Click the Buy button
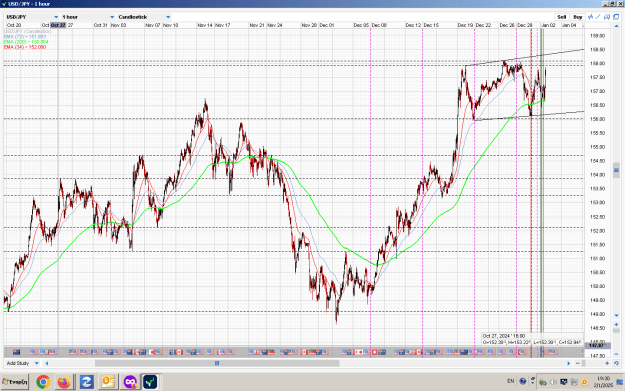 point(578,17)
